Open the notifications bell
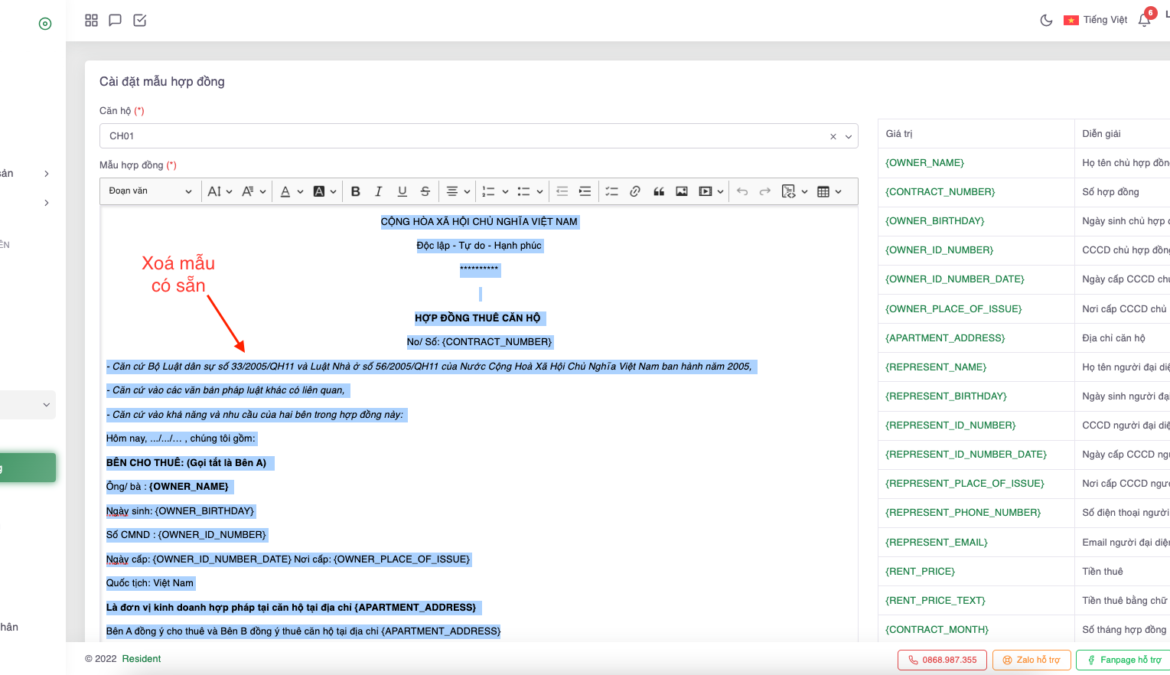This screenshot has height=675, width=1170. click(1144, 20)
